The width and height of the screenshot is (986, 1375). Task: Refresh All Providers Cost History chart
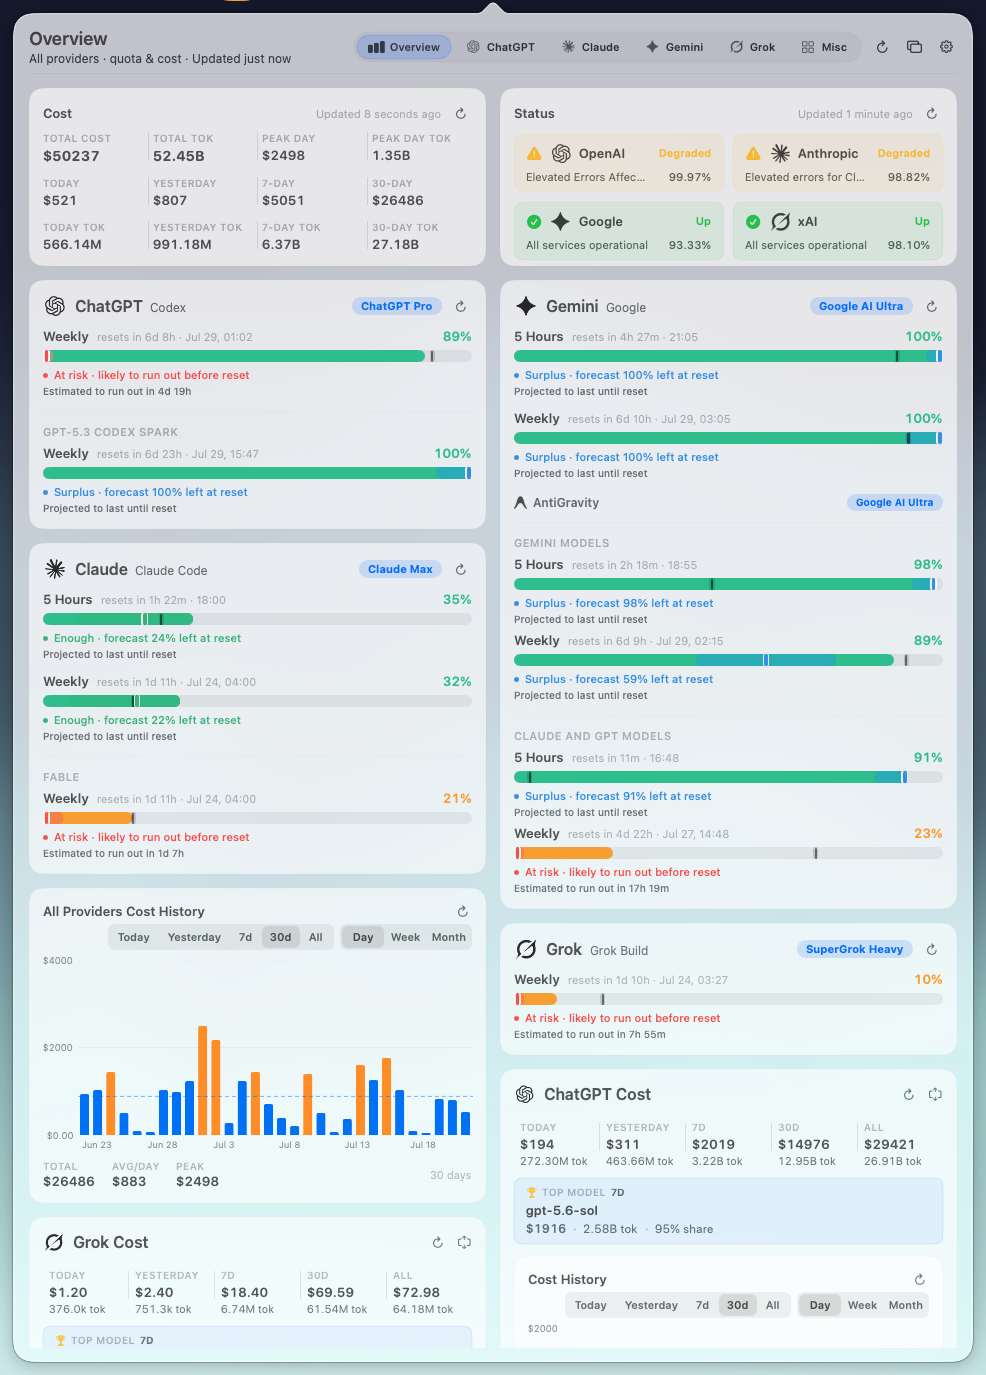point(463,912)
